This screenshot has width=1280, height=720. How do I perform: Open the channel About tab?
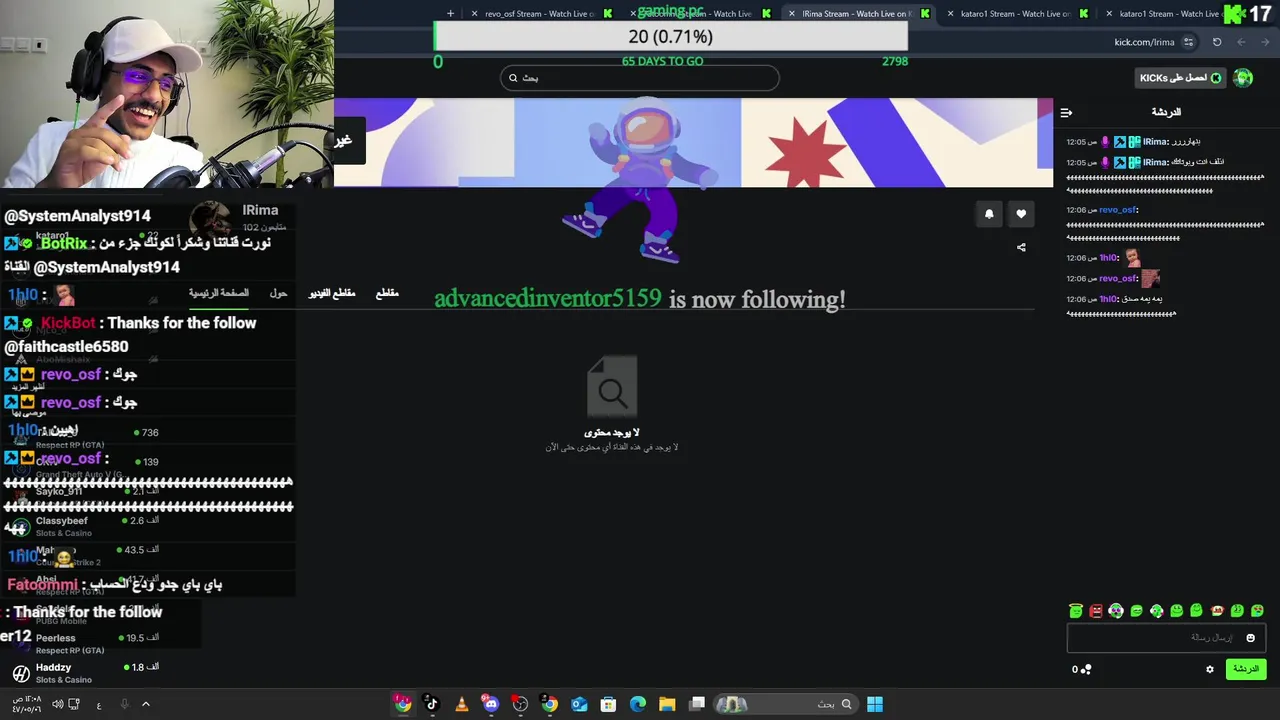[x=278, y=293]
